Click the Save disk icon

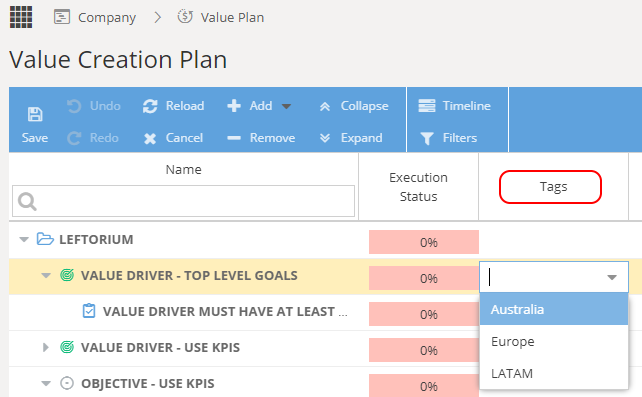click(35, 114)
